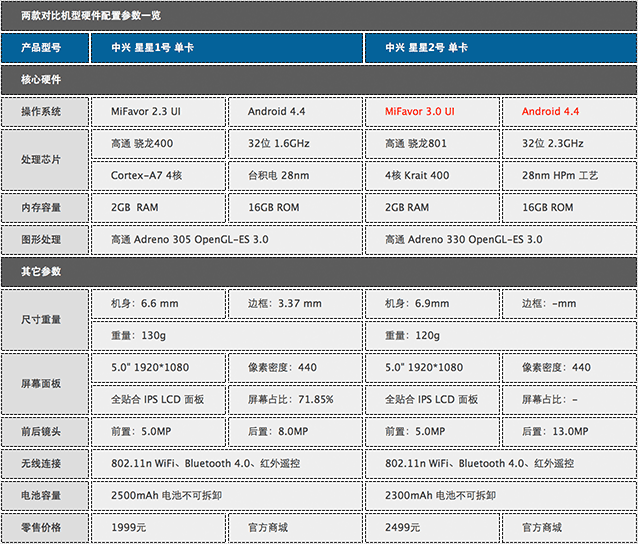This screenshot has height=544, width=638.
Task: Select the 高通 Adreno 305 OpenGL-ES 3.0 cell
Action: coord(227,240)
